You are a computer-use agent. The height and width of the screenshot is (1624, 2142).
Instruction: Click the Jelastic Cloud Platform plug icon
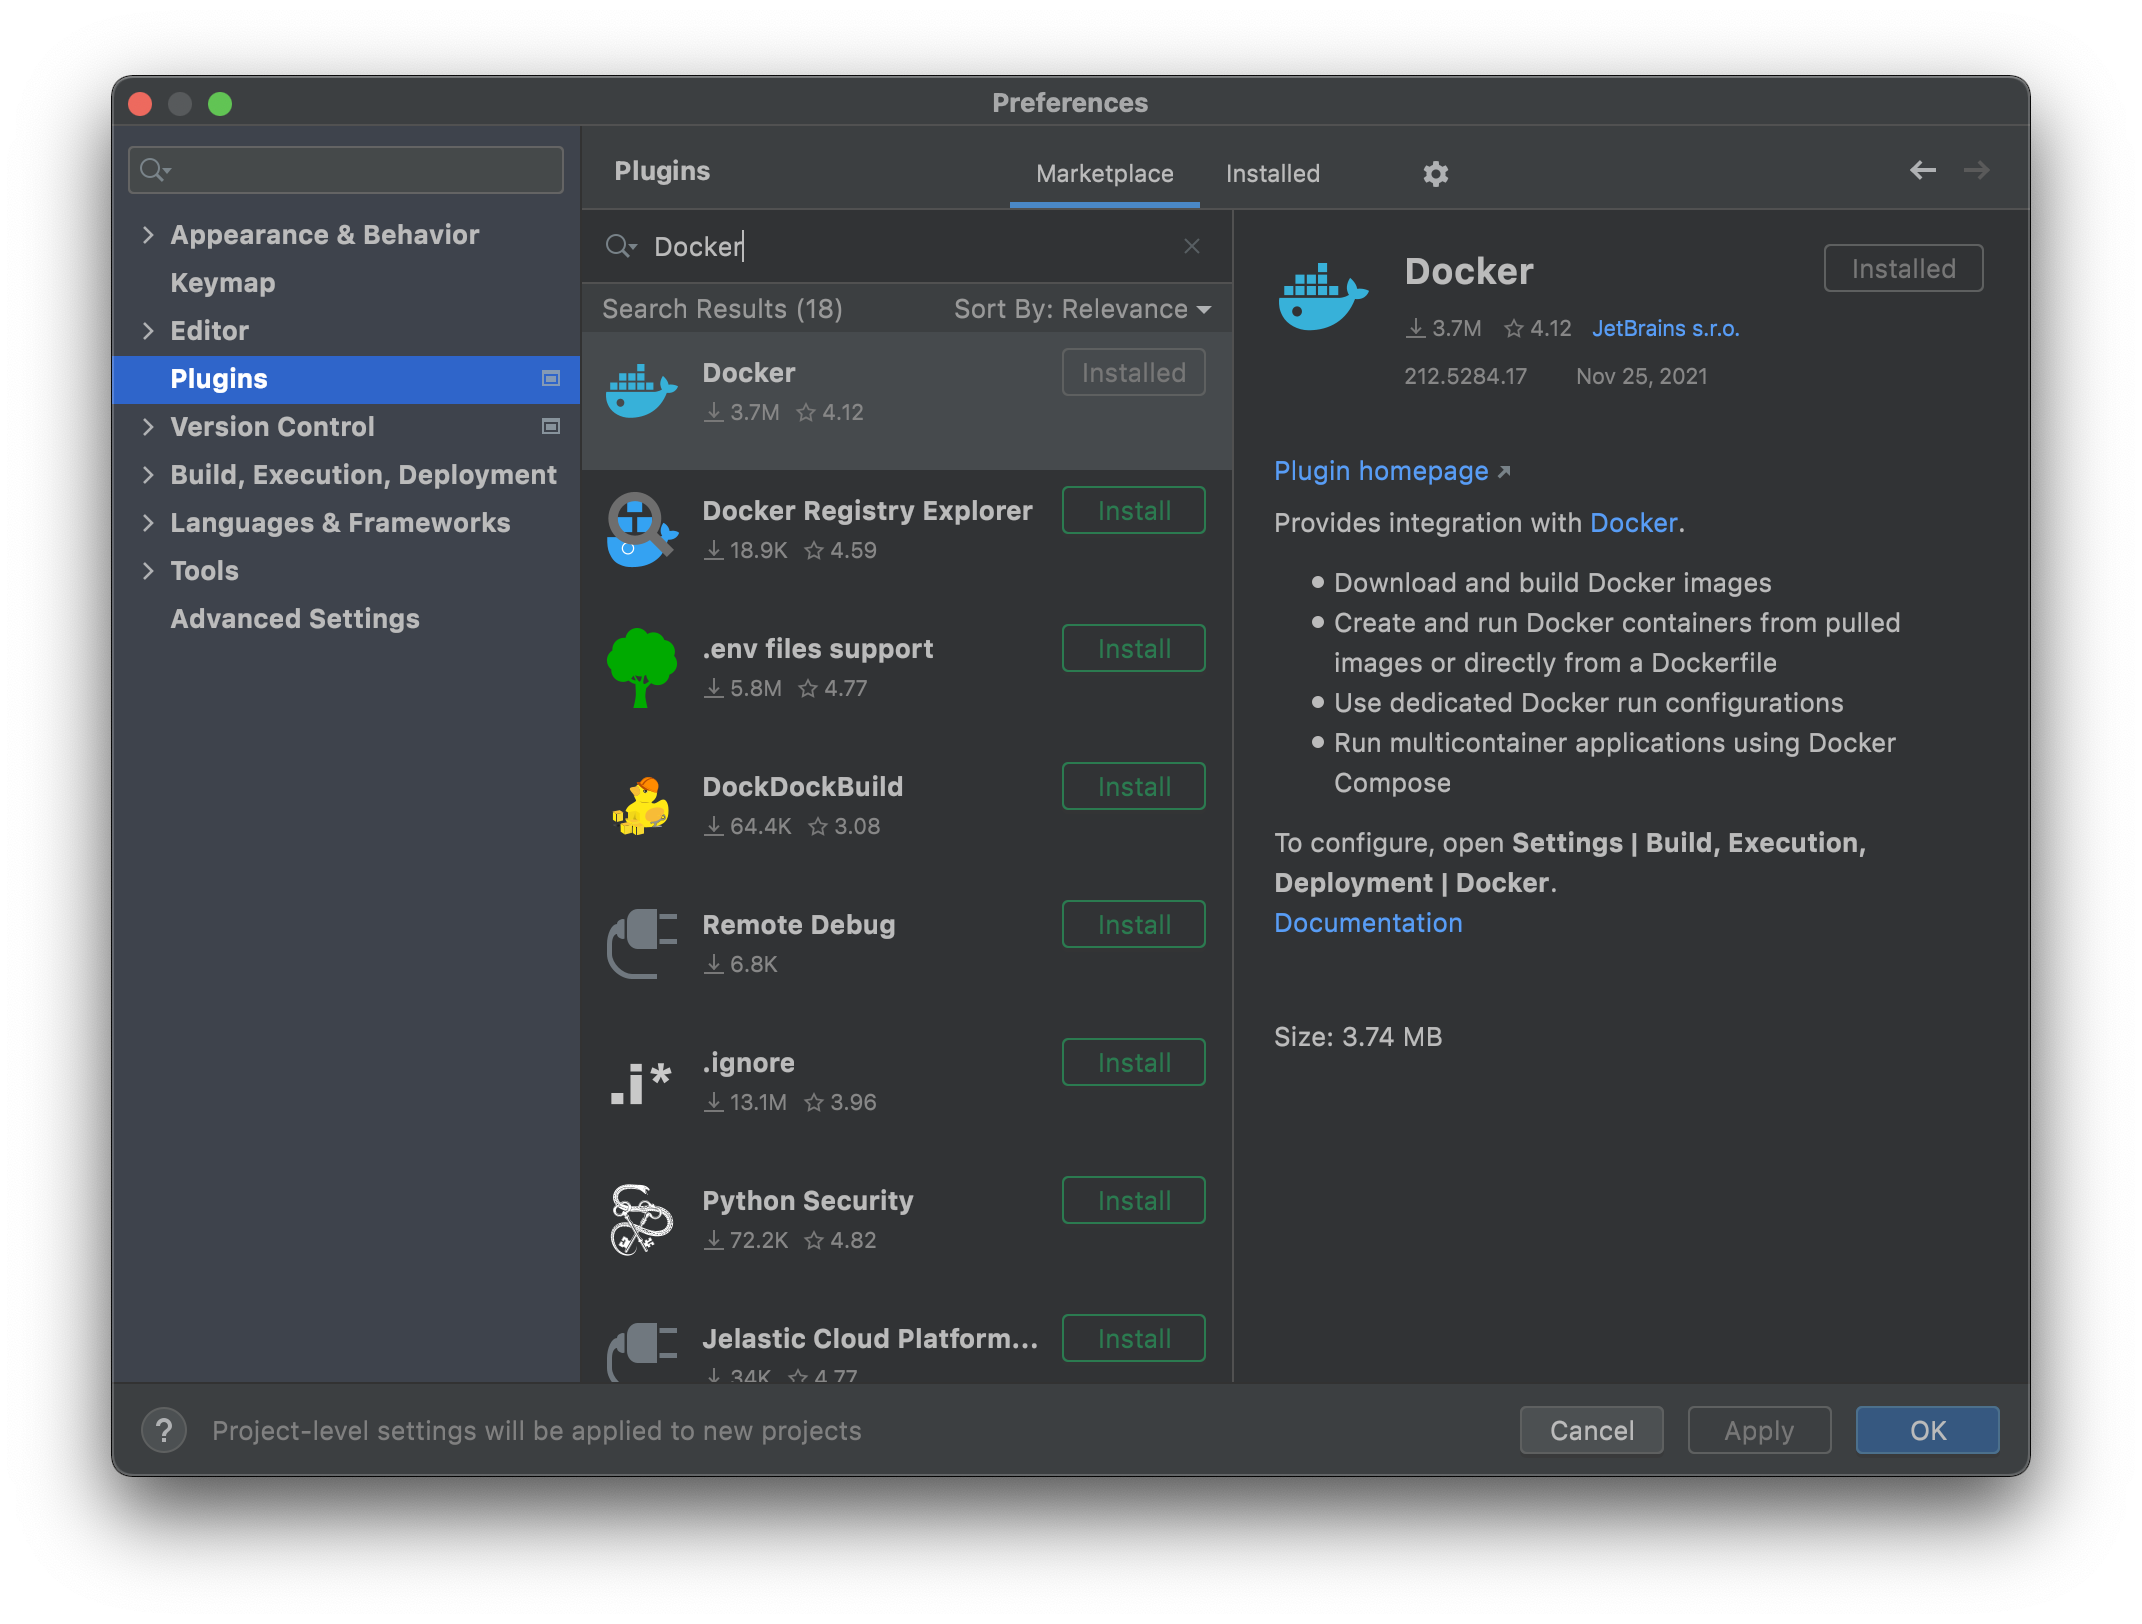pos(641,1350)
